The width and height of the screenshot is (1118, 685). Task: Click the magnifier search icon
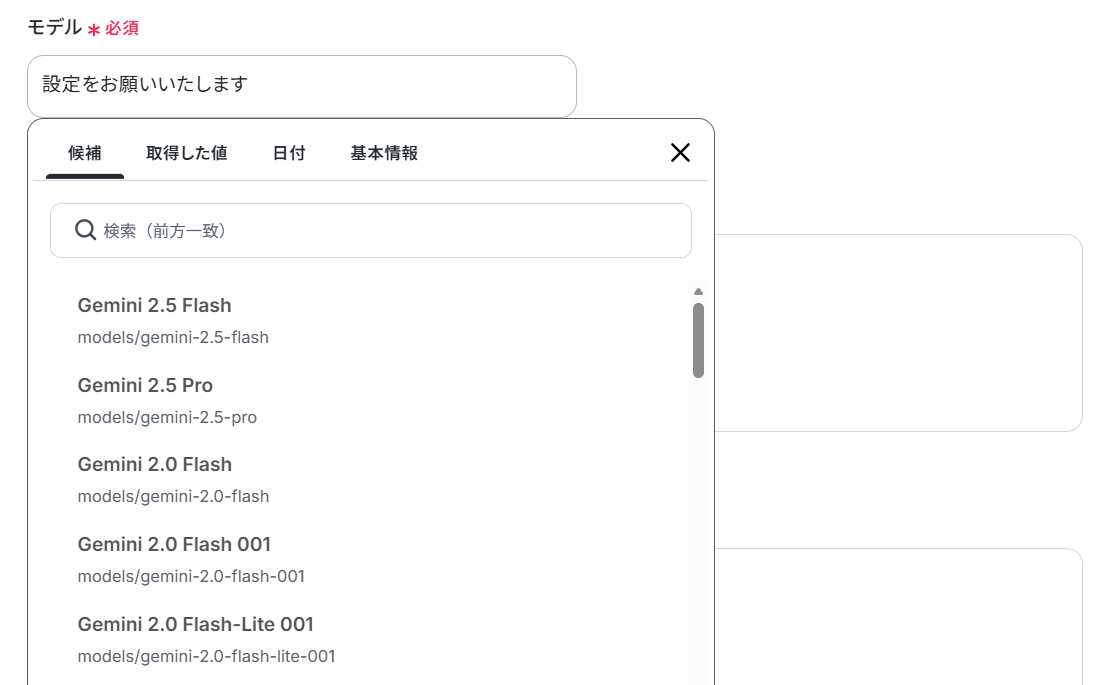click(86, 230)
